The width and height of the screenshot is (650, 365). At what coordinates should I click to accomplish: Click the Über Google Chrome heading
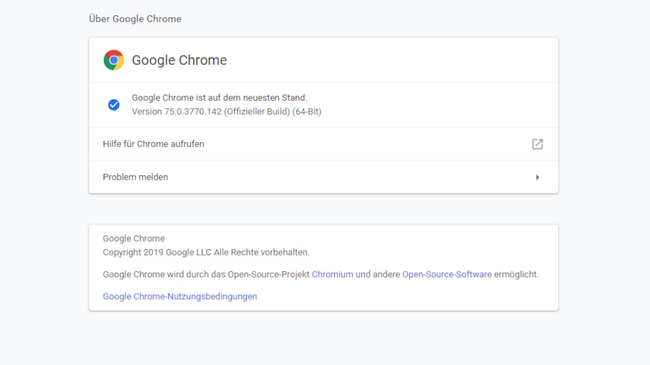pos(135,19)
